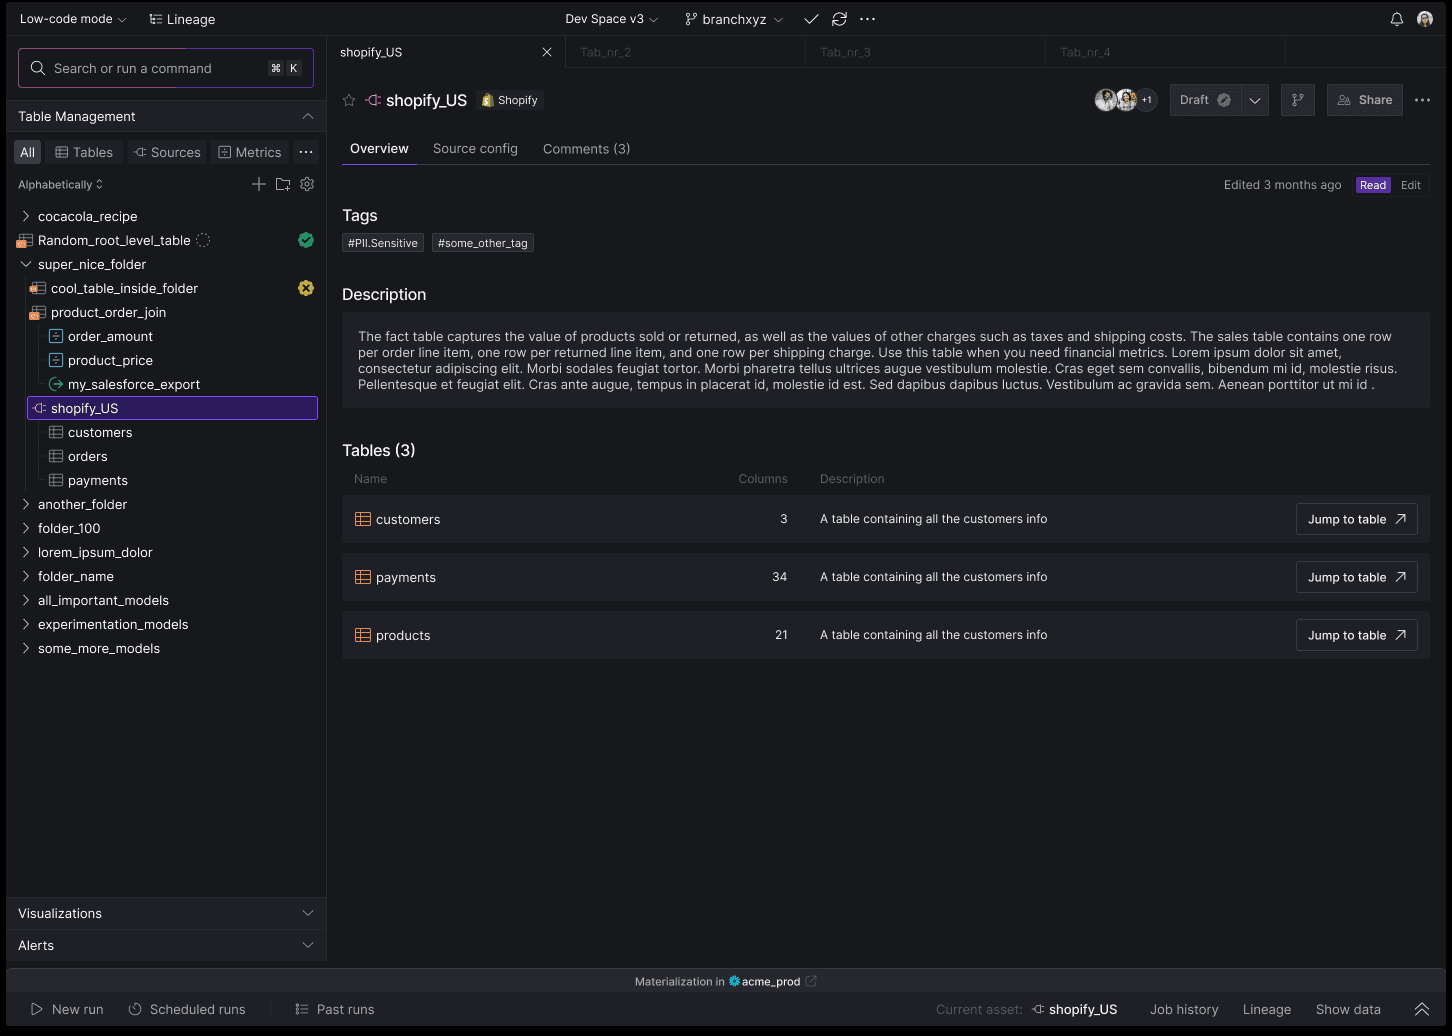Open the user avatar profile
The width and height of the screenshot is (1452, 1036).
tap(1425, 19)
